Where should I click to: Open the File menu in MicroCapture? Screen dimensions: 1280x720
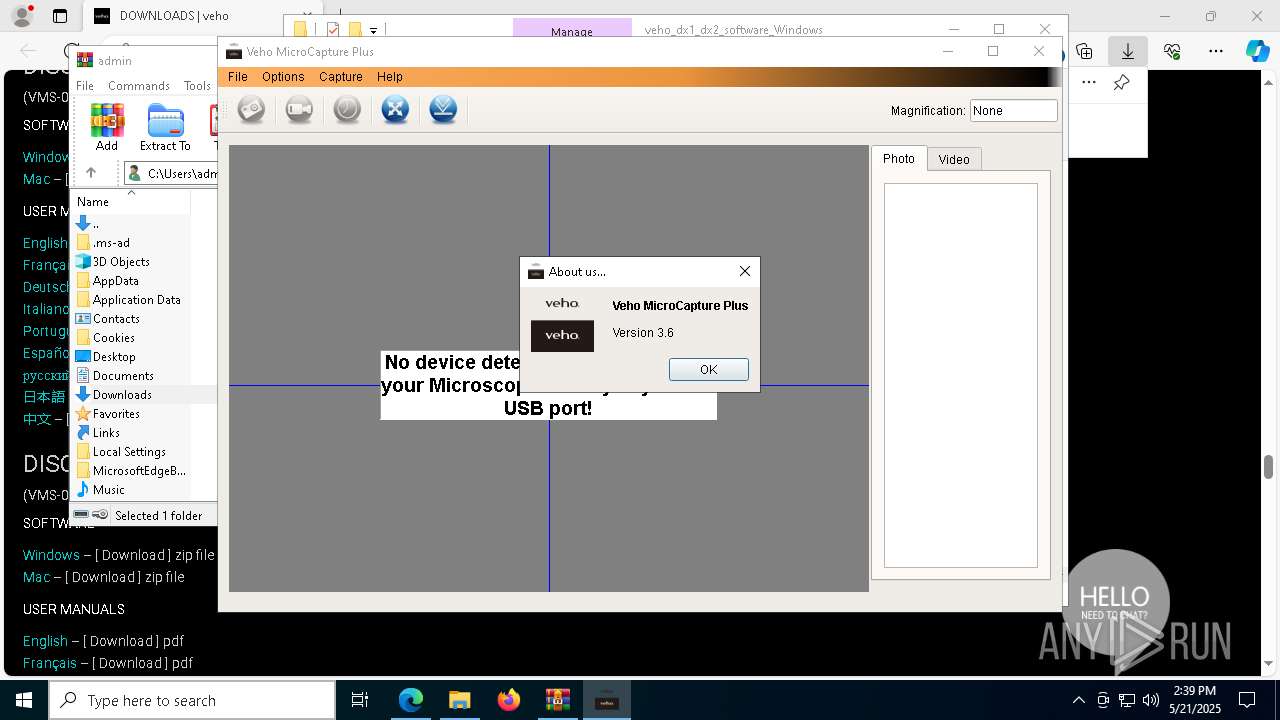[x=238, y=77]
